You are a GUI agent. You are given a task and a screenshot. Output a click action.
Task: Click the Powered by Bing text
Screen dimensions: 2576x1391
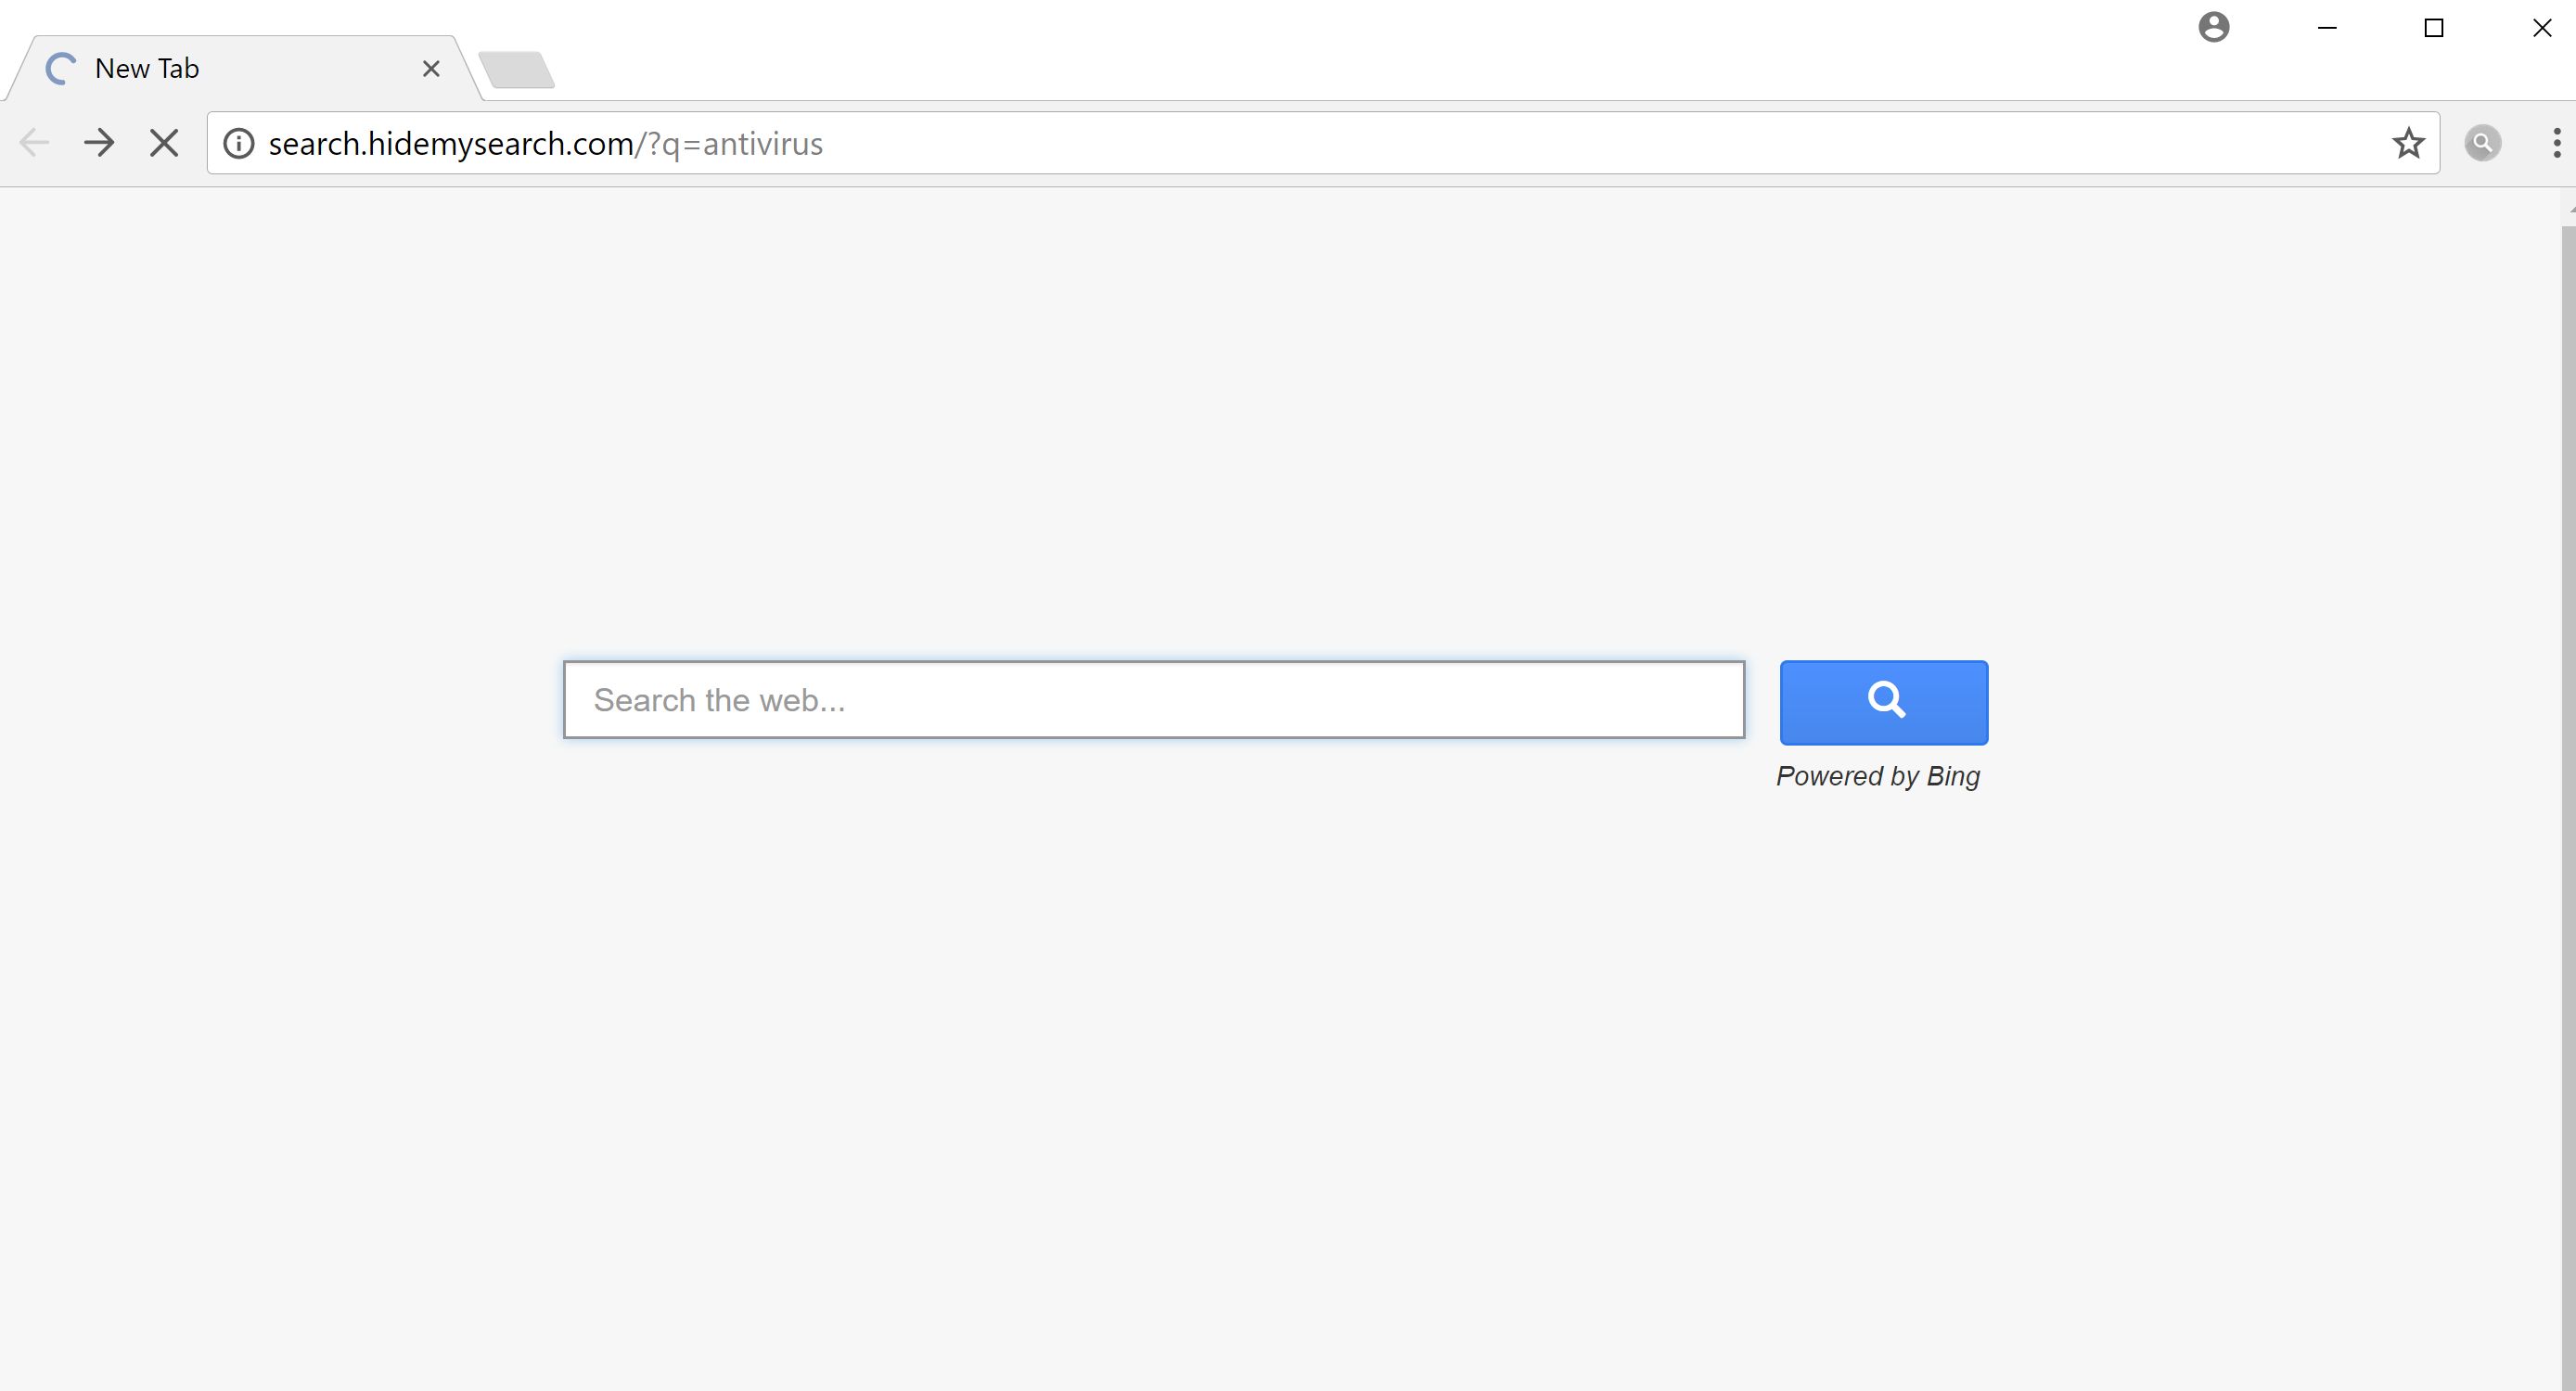pos(1878,776)
